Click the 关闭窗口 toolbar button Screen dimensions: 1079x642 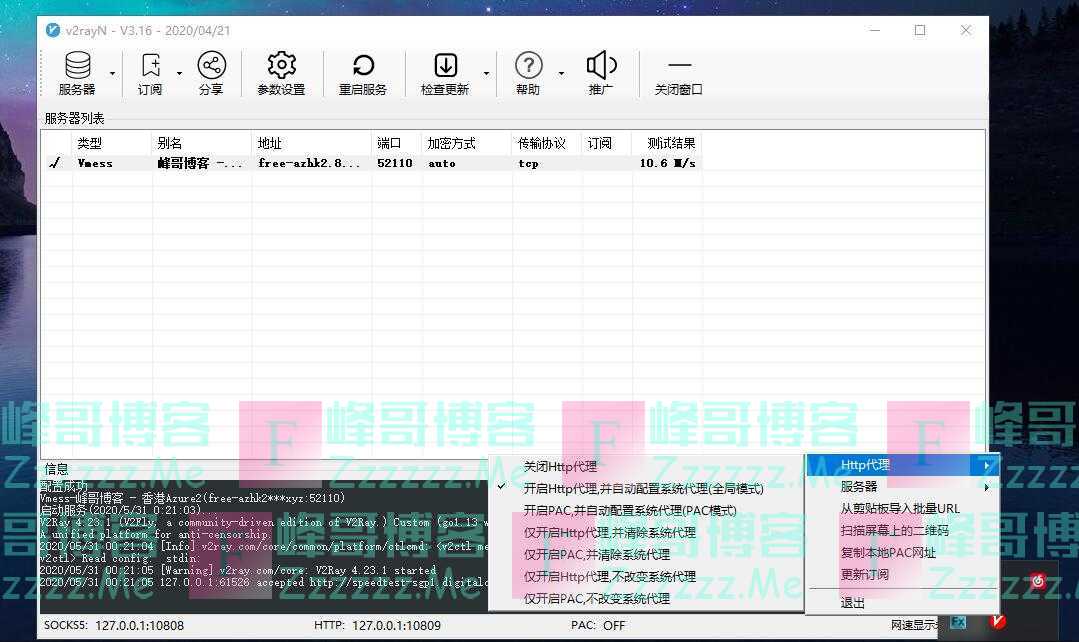pyautogui.click(x=679, y=74)
